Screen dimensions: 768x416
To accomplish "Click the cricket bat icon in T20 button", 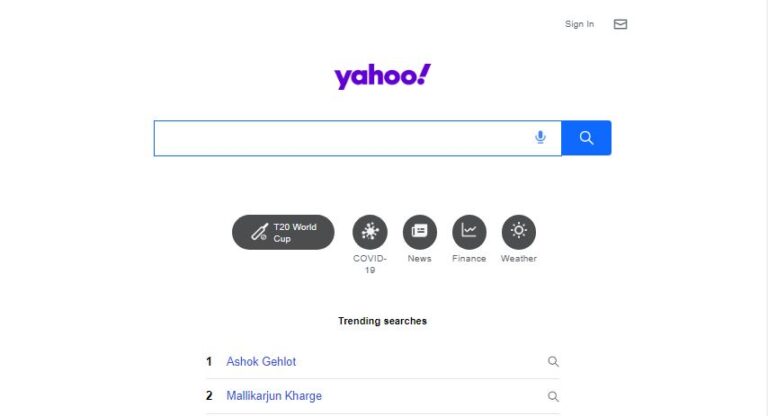I will coord(260,232).
